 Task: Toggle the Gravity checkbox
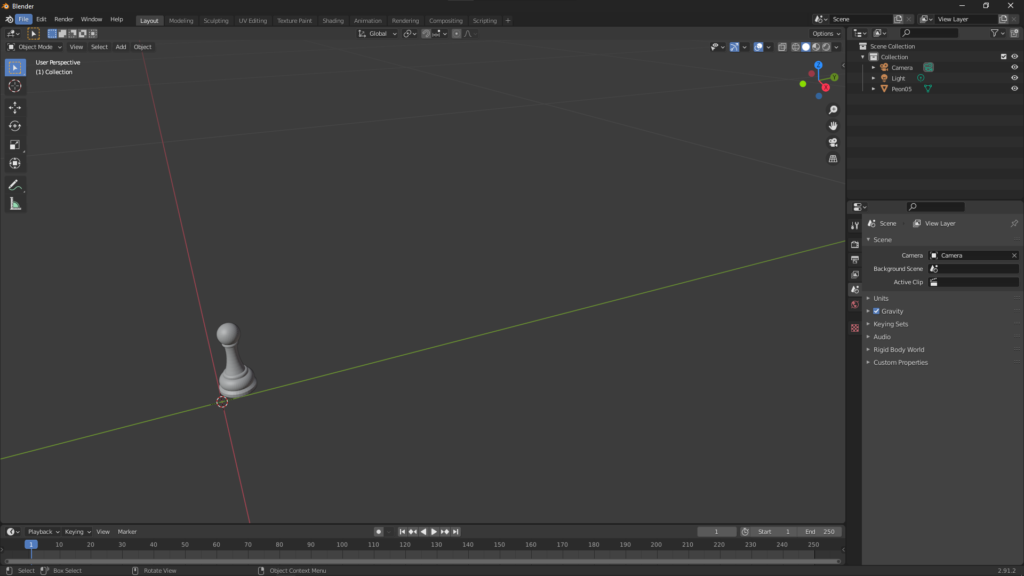[877, 311]
